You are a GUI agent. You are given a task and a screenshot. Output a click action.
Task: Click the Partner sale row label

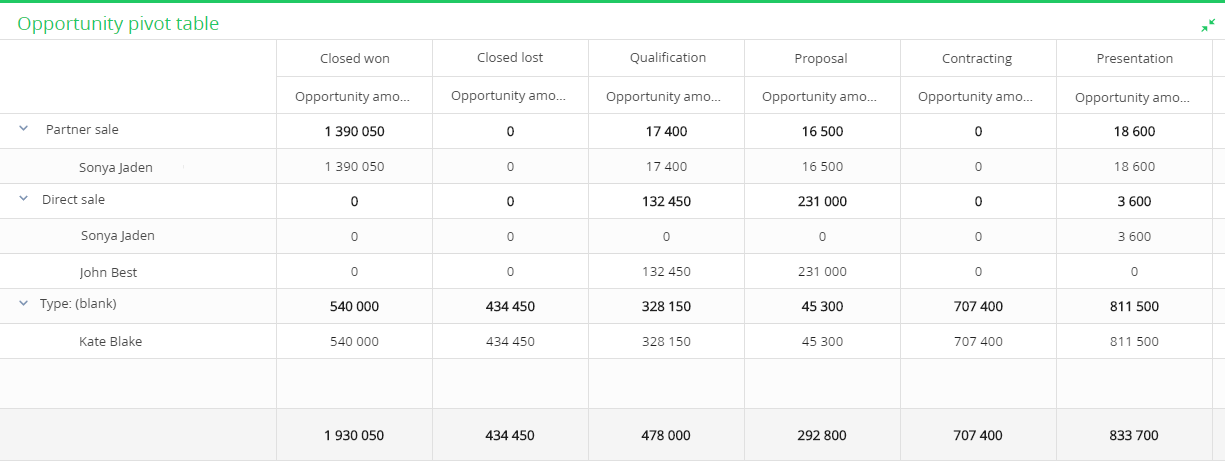pyautogui.click(x=82, y=129)
